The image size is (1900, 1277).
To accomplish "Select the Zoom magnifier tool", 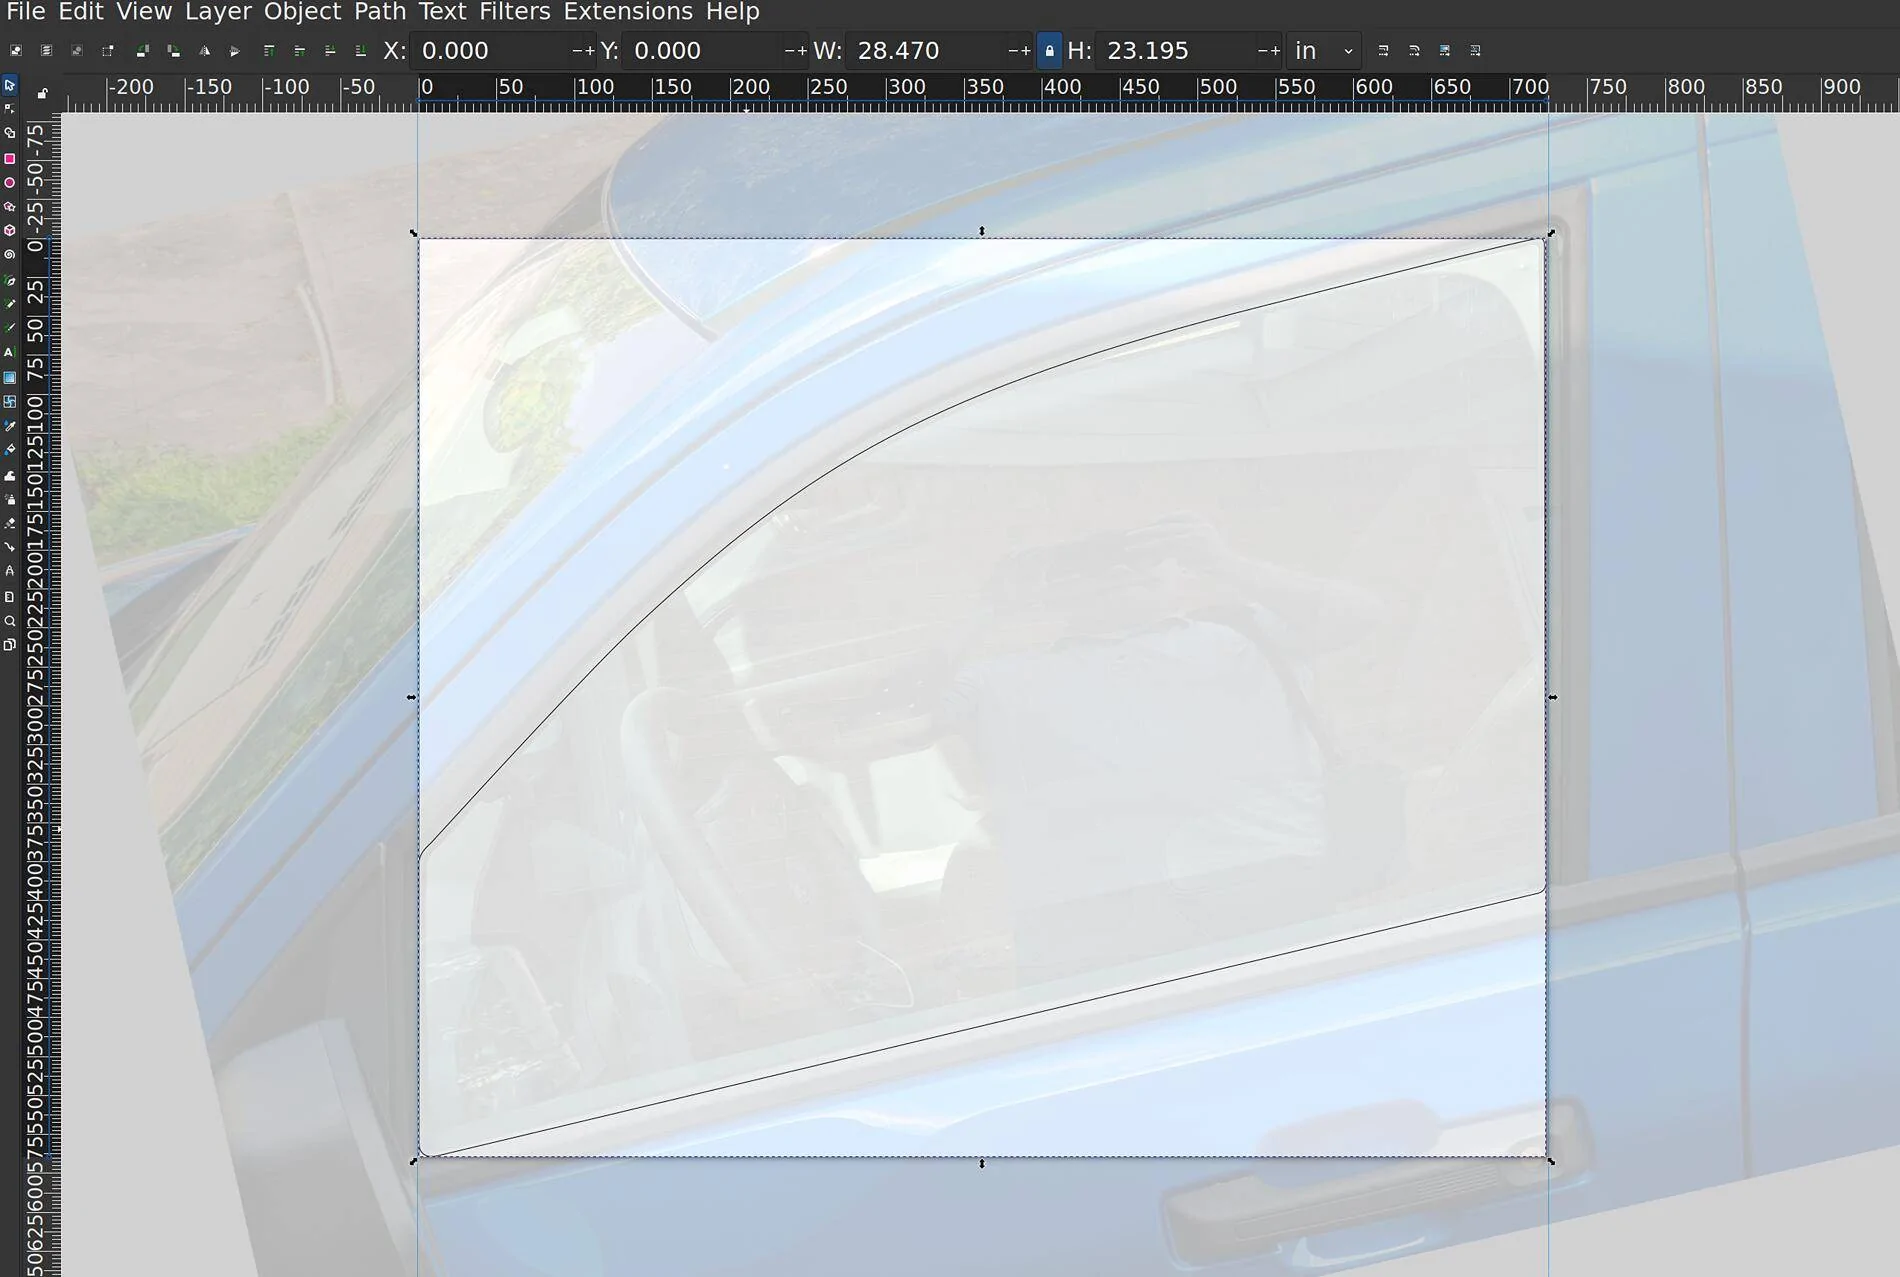I will [10, 621].
